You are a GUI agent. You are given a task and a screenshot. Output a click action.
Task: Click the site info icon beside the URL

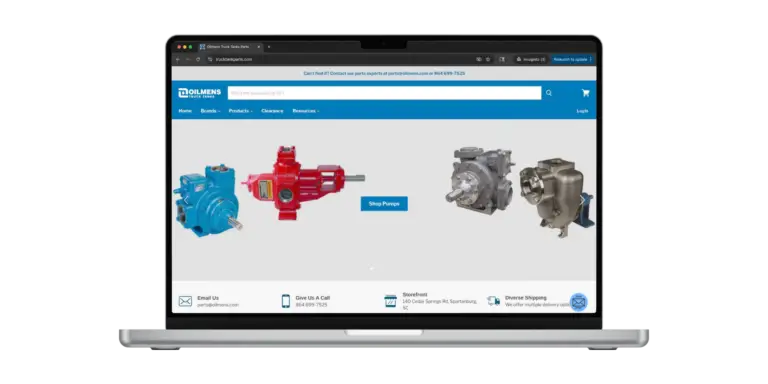tap(210, 59)
